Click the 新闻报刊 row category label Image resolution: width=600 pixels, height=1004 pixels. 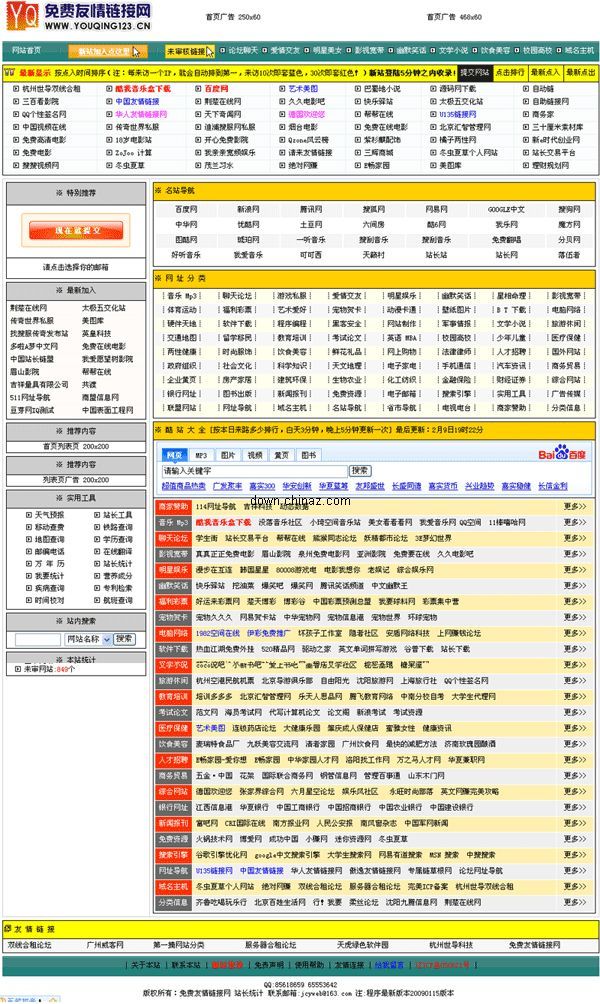click(x=173, y=823)
